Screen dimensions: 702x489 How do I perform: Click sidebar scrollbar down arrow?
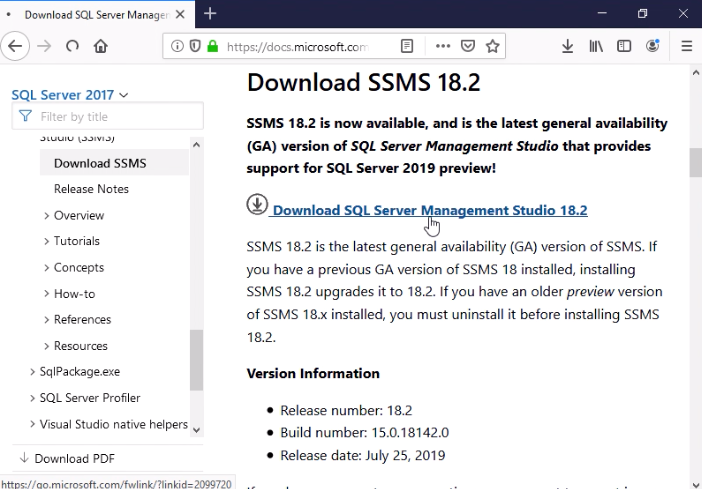pos(196,430)
